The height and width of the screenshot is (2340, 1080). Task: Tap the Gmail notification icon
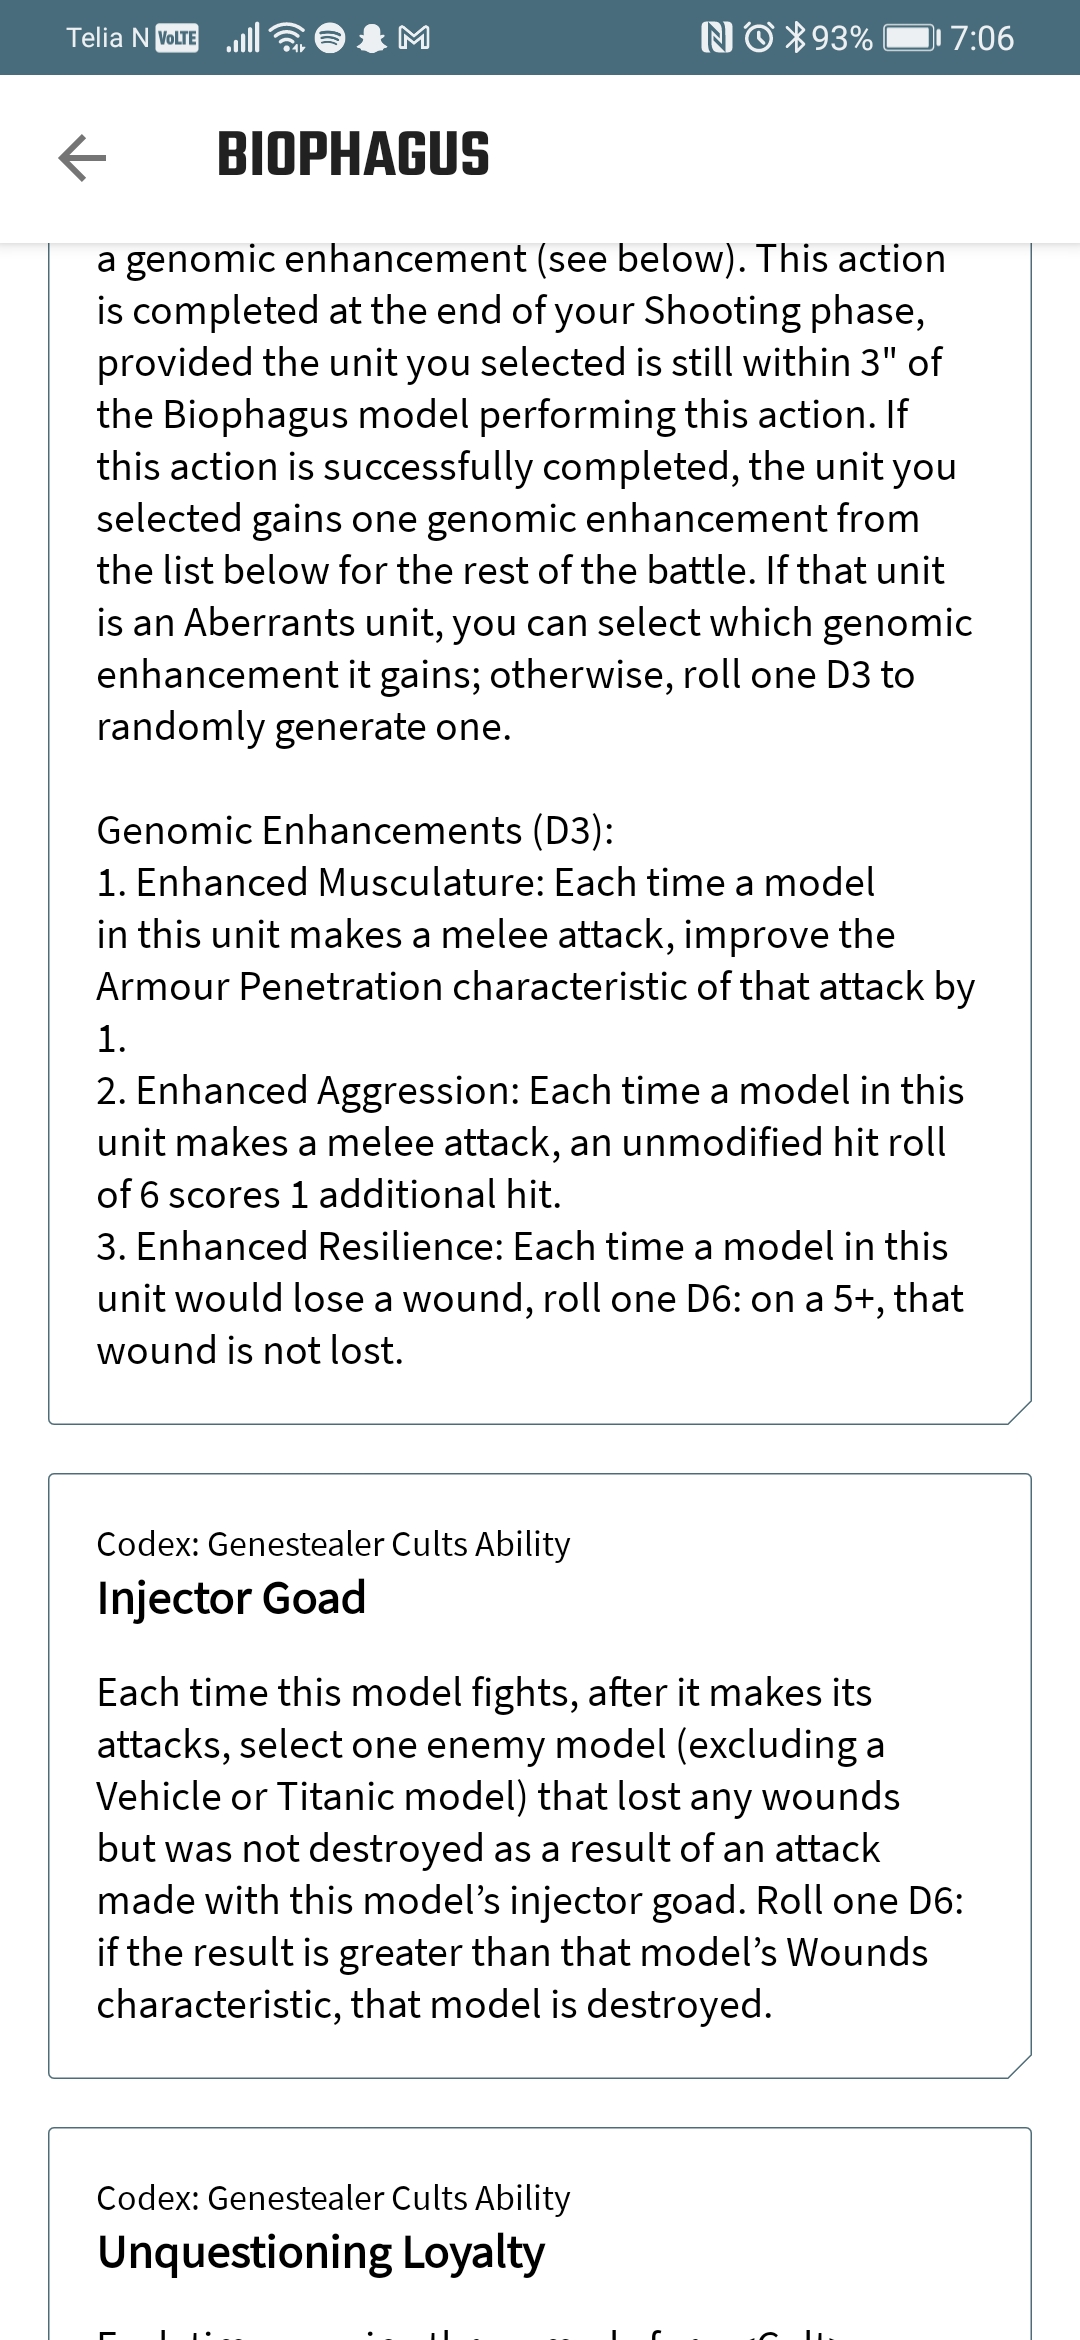pyautogui.click(x=414, y=38)
